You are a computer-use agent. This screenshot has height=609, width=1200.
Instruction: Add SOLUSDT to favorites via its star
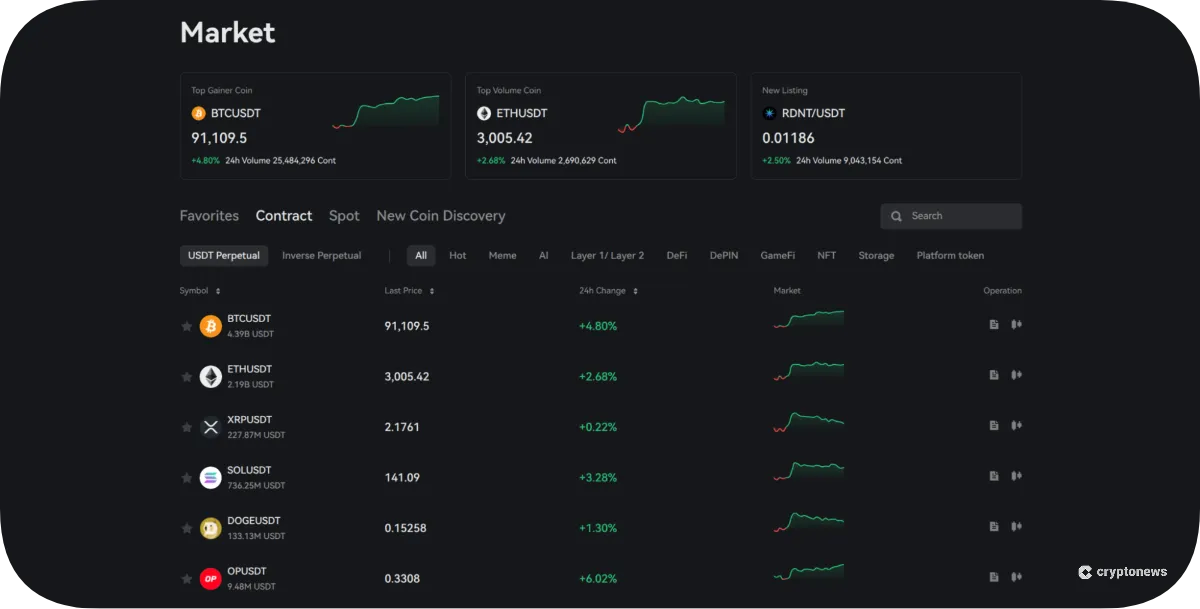(186, 476)
